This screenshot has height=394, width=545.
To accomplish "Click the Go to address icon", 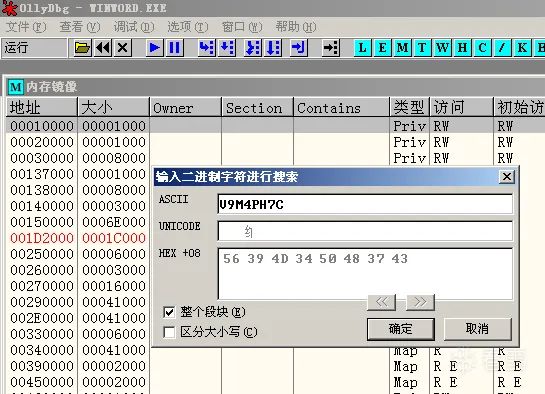I will [330, 48].
